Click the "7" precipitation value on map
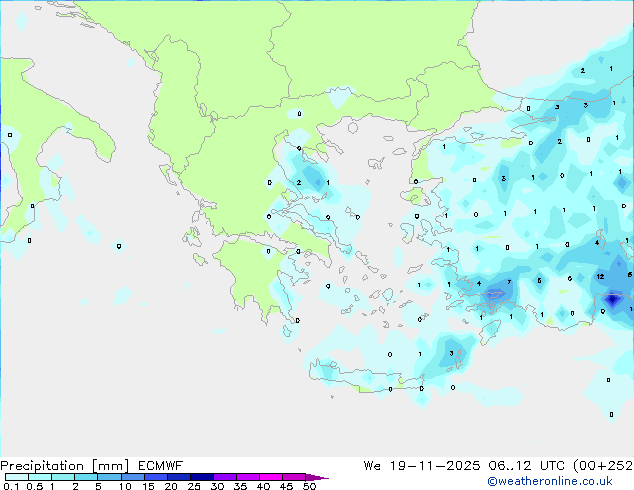Screen dimensions: 634x490 509,282
